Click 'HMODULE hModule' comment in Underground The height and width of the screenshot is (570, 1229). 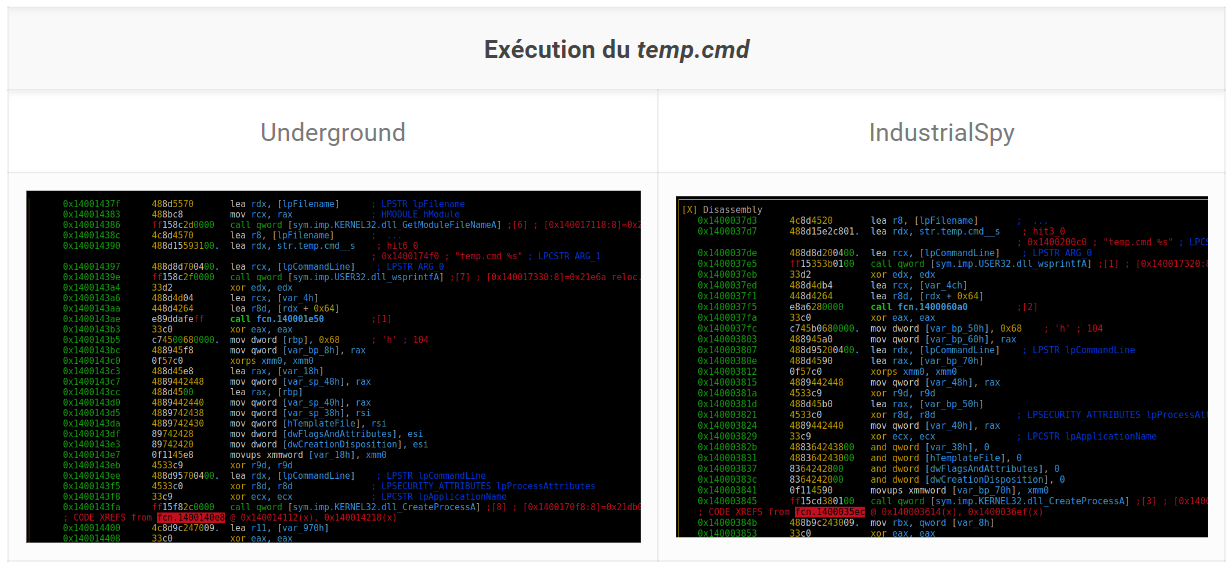420,214
